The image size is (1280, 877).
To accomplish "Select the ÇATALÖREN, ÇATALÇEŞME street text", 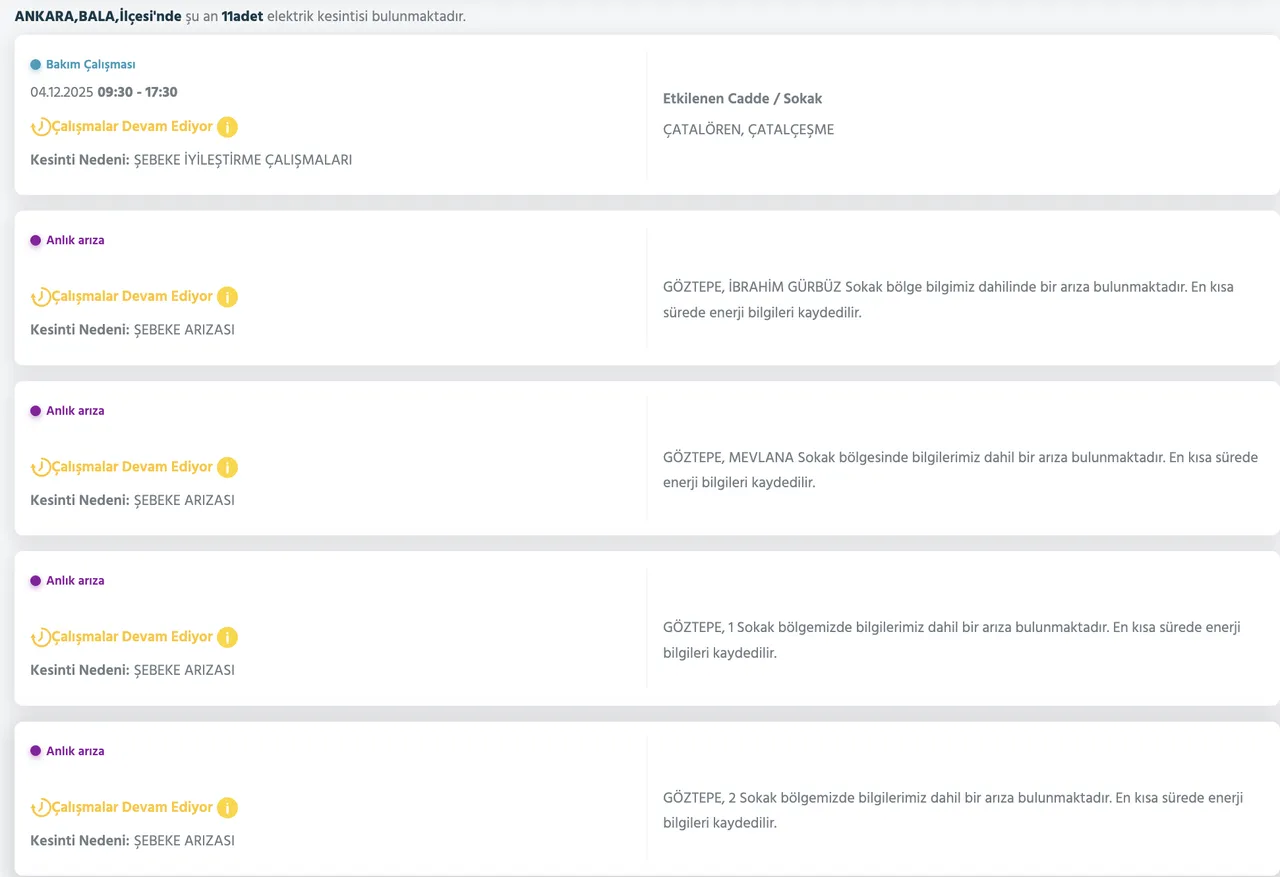I will [x=748, y=130].
